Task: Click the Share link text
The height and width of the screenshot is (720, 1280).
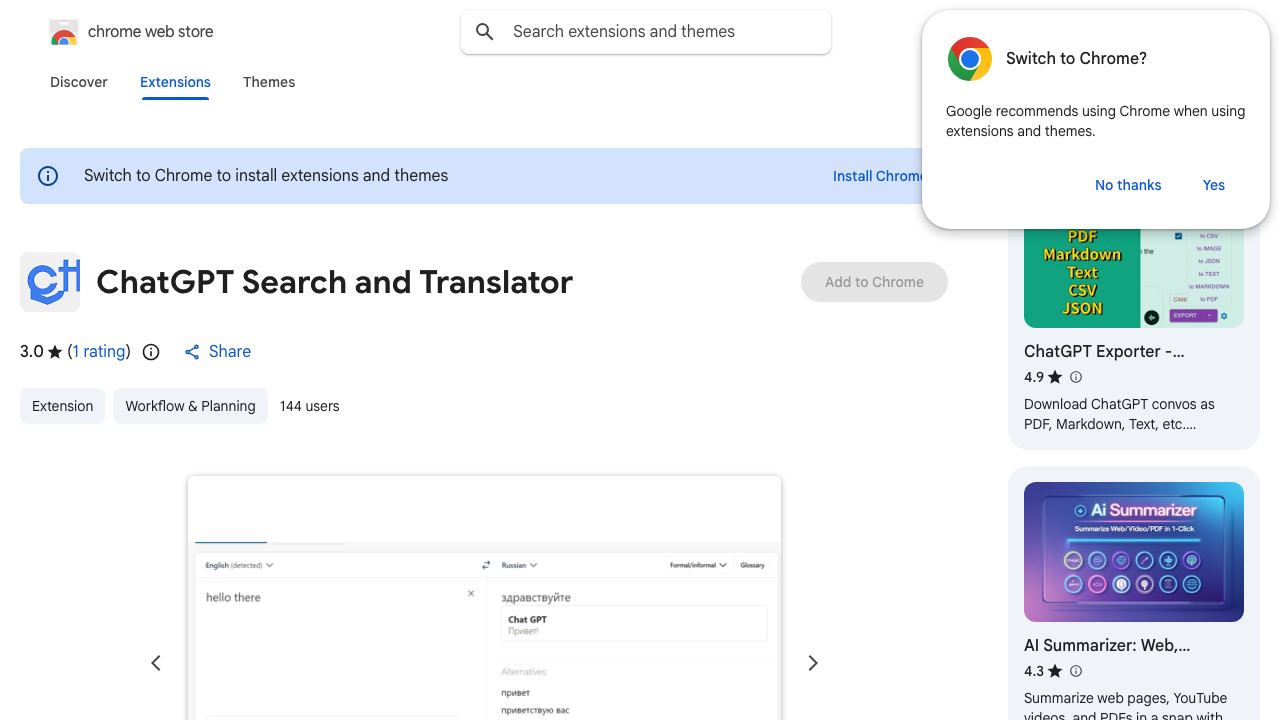Action: (x=230, y=352)
